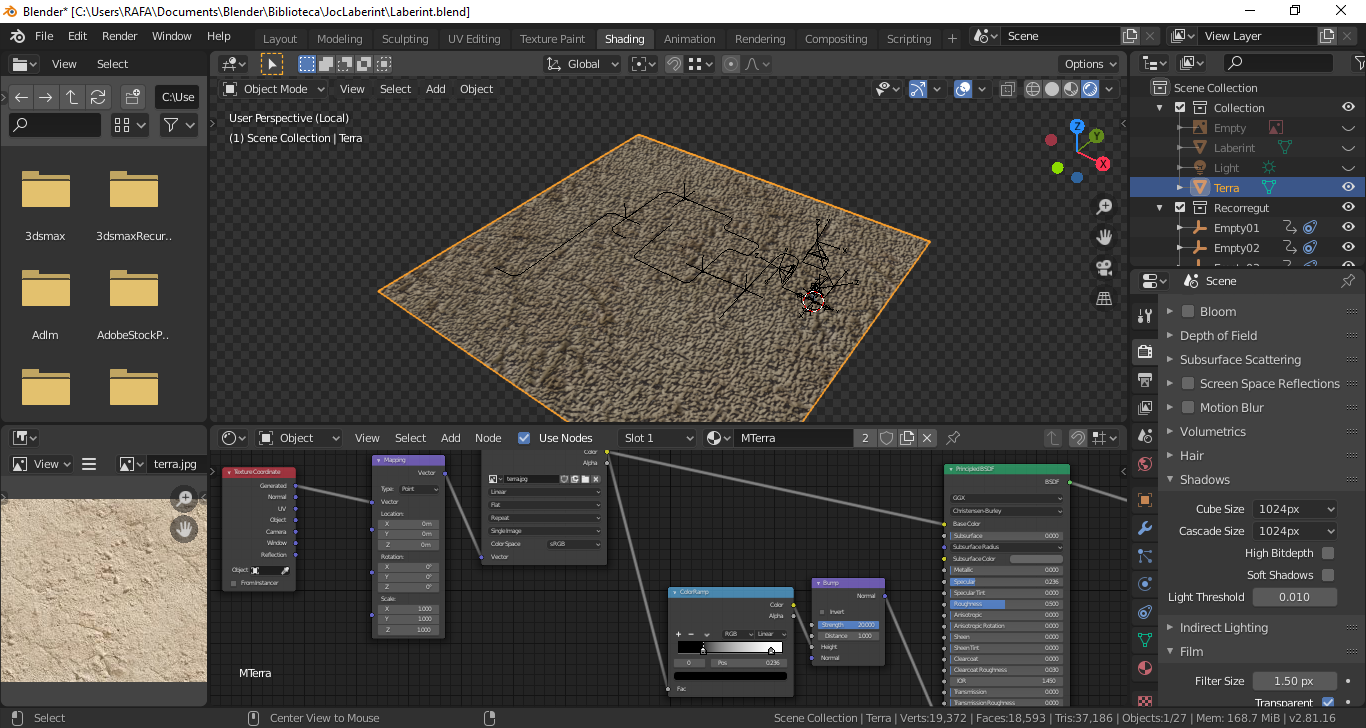Toggle camera view in 3D viewport
The image size is (1366, 728).
click(1104, 268)
